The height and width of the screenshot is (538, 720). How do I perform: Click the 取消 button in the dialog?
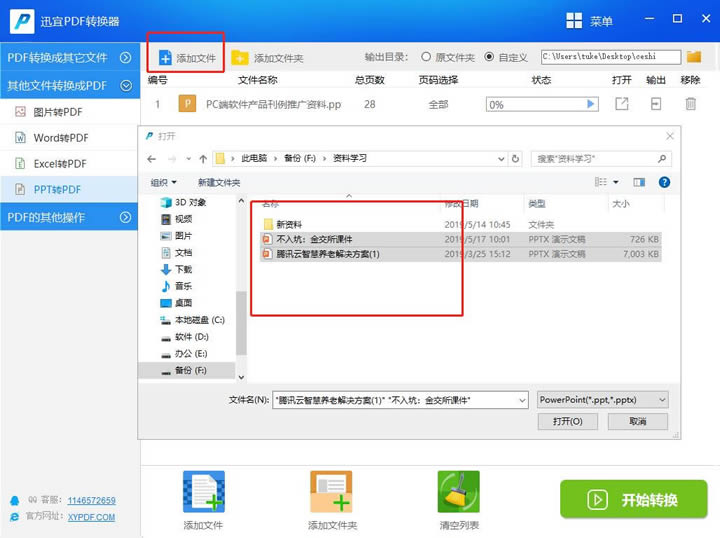(x=637, y=421)
